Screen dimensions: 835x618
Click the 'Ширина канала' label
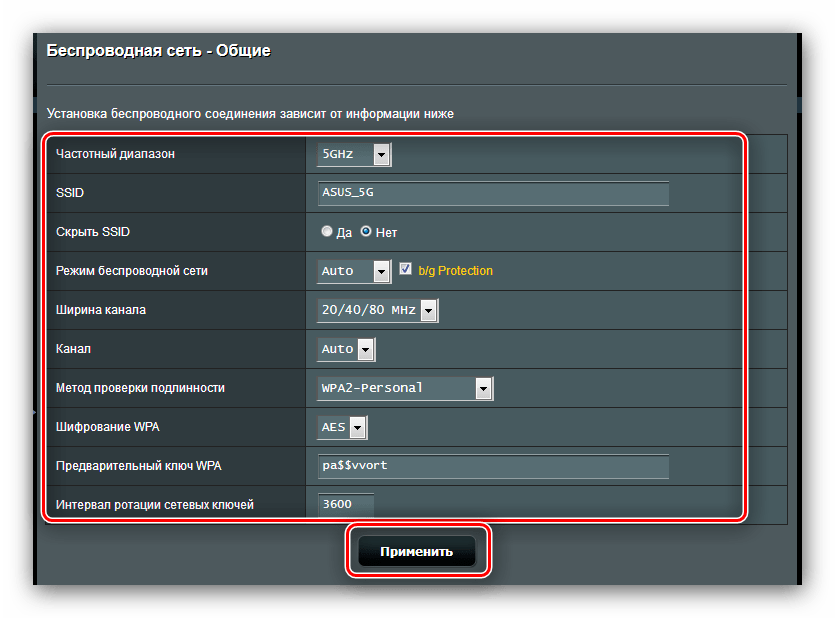[101, 310]
